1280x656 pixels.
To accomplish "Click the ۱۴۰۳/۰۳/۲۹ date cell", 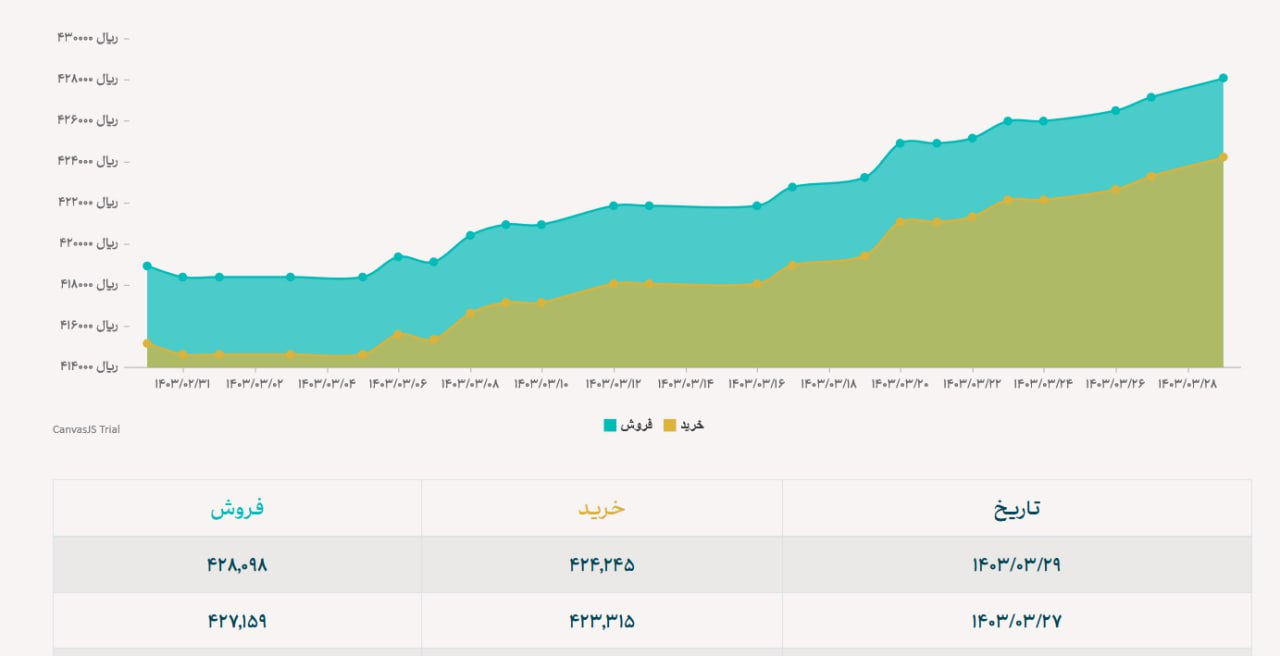I will (x=1016, y=565).
